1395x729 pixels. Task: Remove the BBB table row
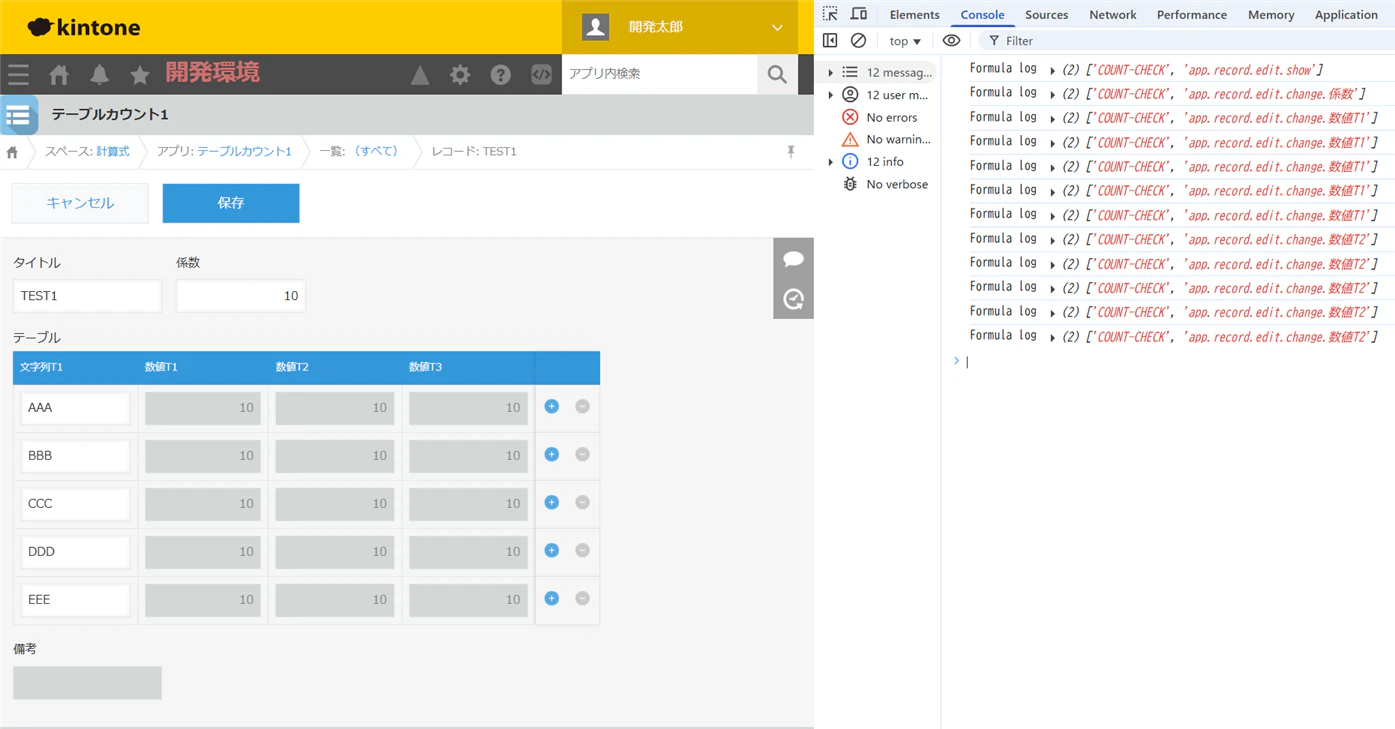(582, 455)
